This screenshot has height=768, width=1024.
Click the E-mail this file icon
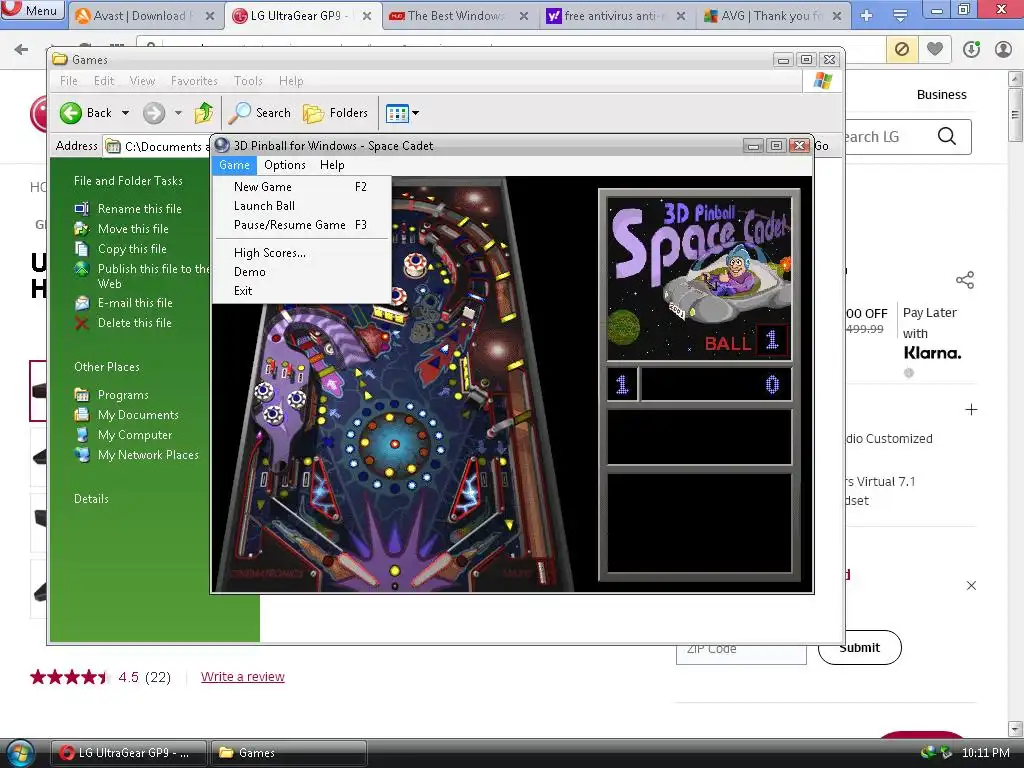click(82, 303)
